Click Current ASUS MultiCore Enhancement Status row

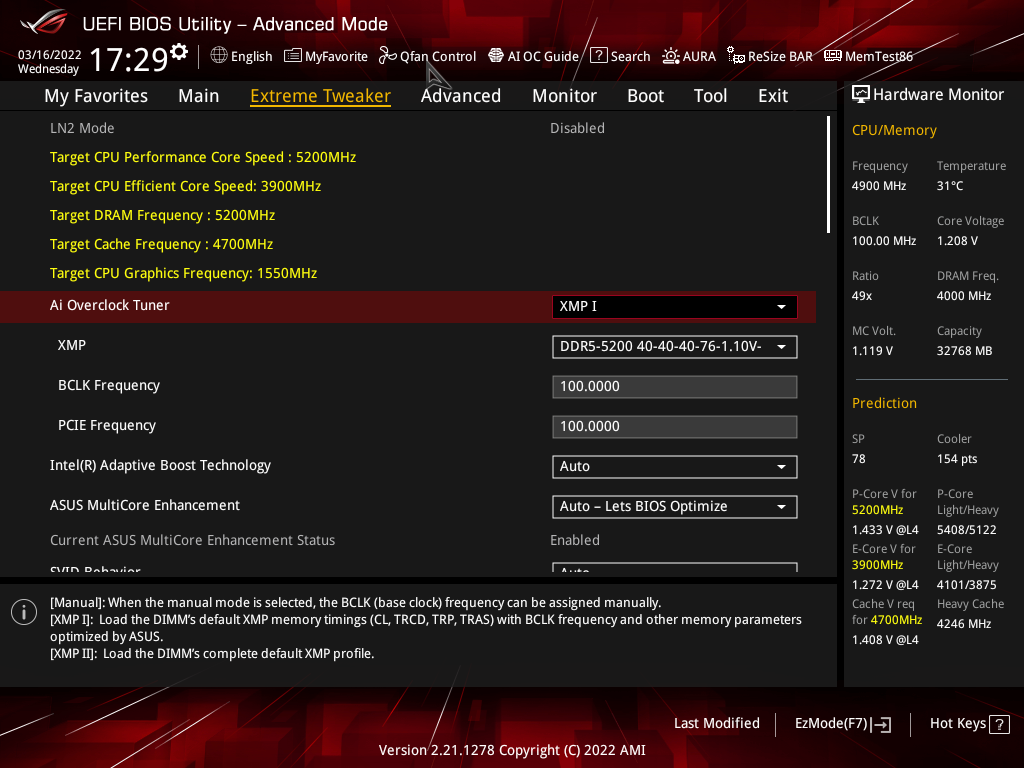pos(408,540)
